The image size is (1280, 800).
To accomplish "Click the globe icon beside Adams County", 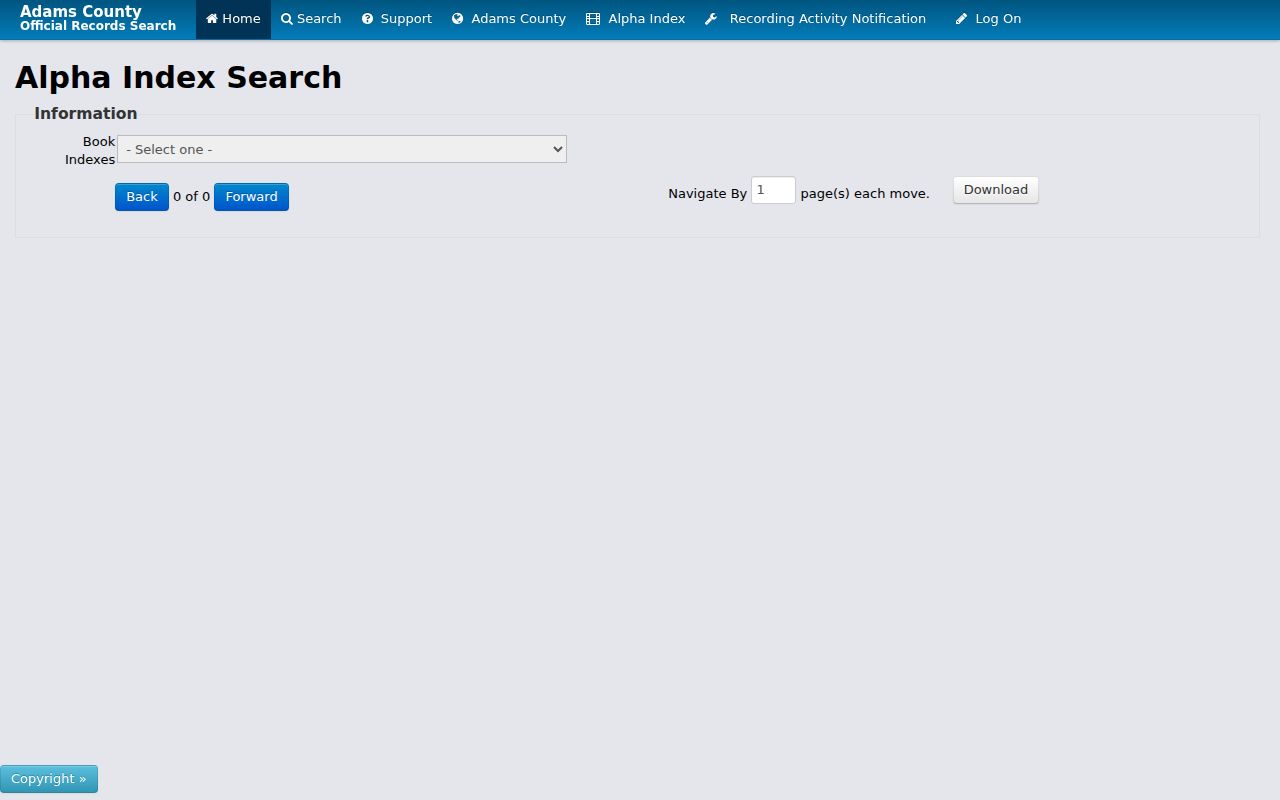I will tap(458, 19).
